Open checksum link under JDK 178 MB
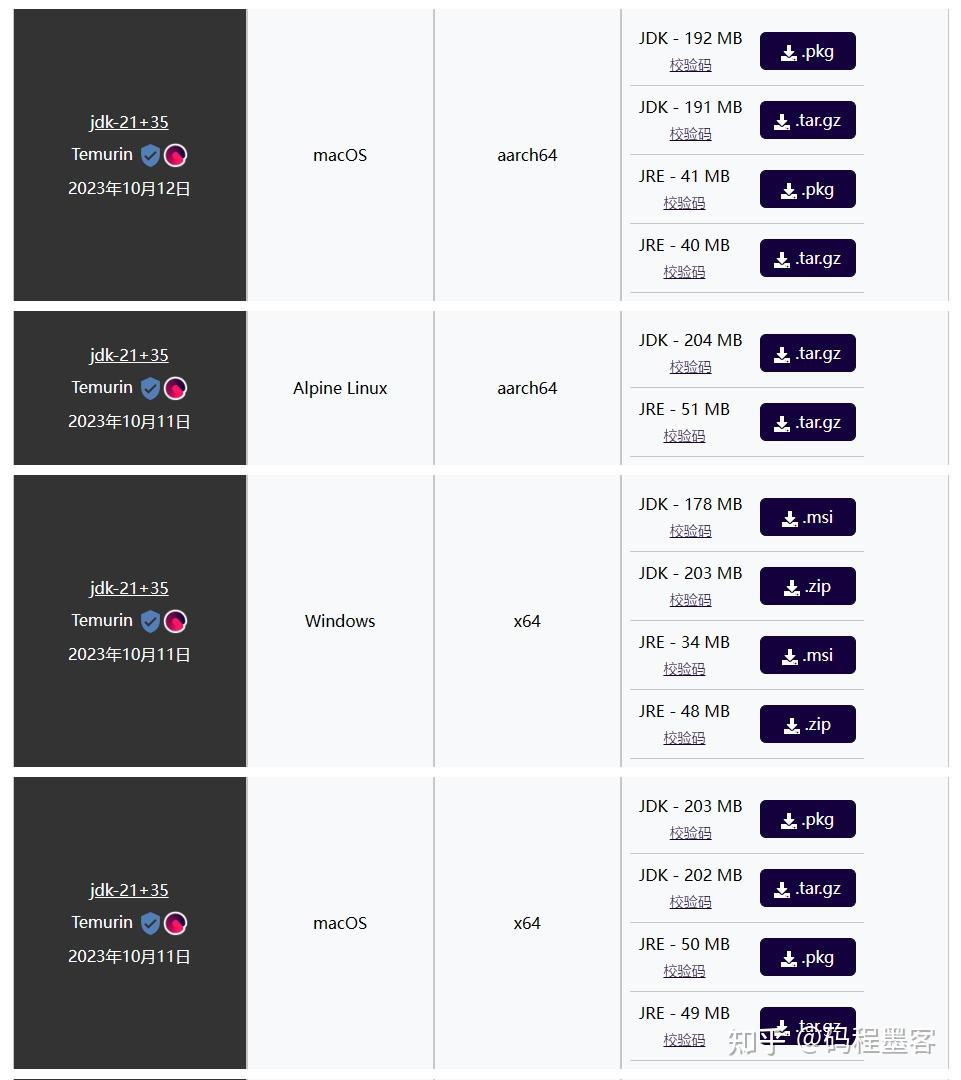This screenshot has width=961, height=1080. (x=690, y=531)
